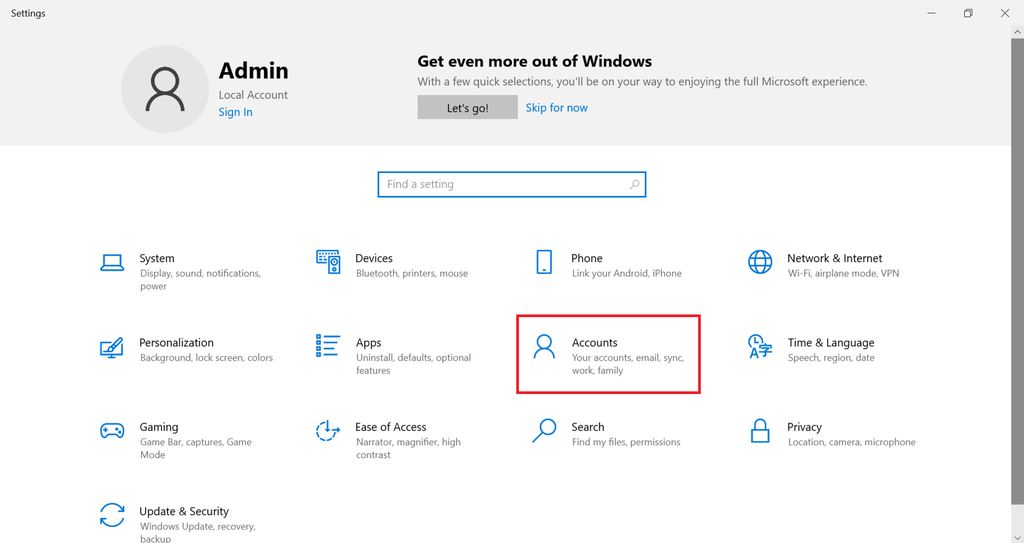Open the Network & Internet globe icon
The height and width of the screenshot is (543, 1024).
pyautogui.click(x=760, y=262)
